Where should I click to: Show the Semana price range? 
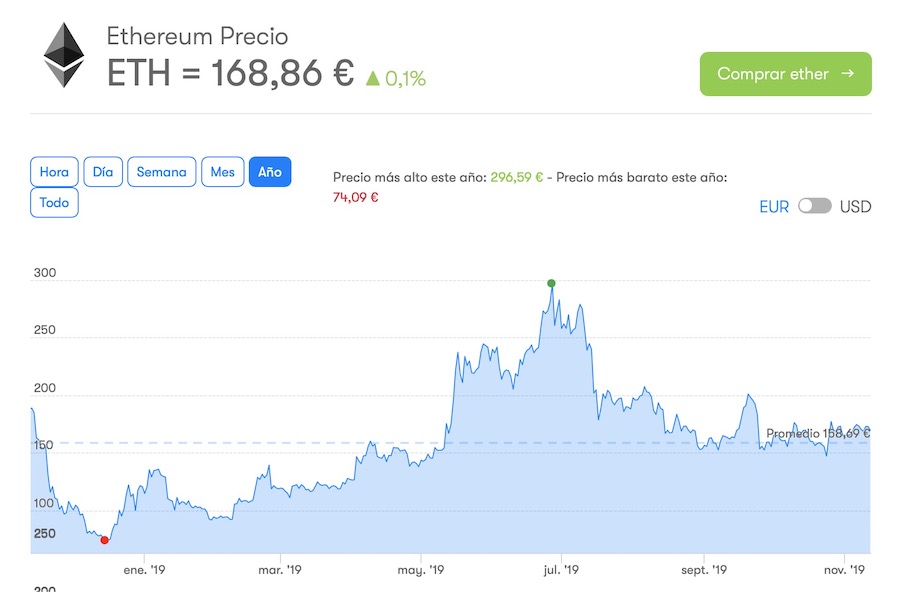click(x=161, y=172)
